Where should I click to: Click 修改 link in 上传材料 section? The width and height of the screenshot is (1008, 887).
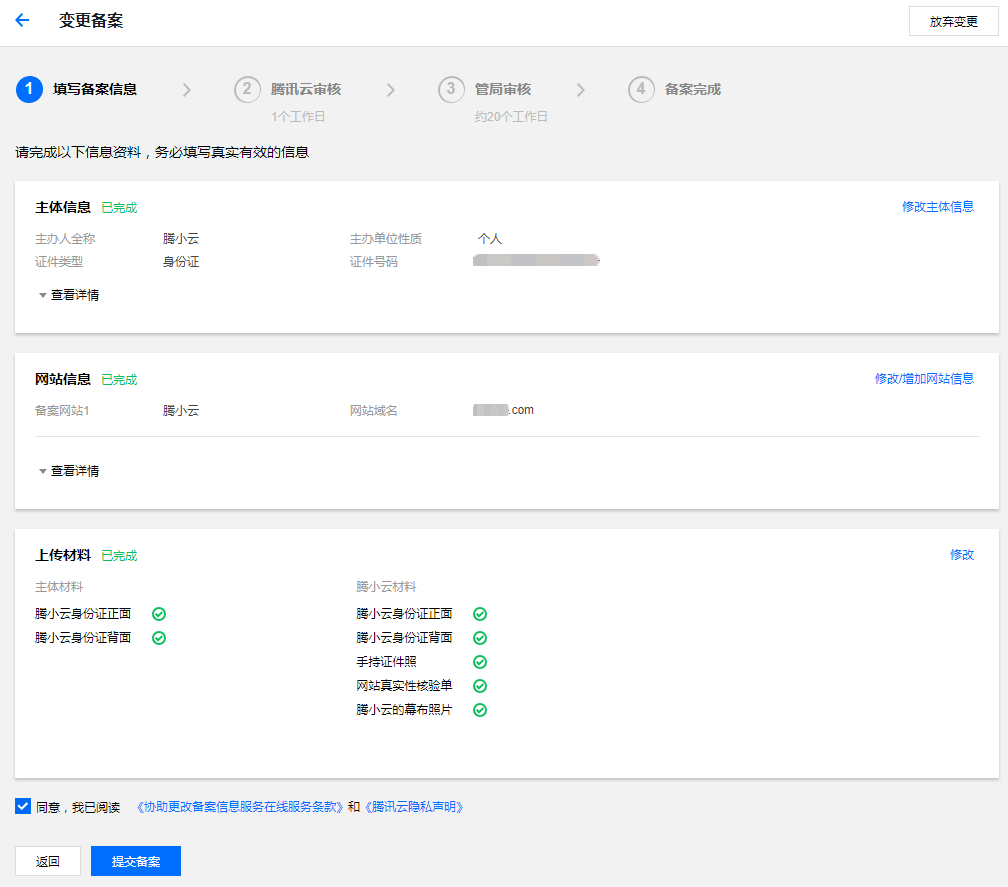point(962,555)
